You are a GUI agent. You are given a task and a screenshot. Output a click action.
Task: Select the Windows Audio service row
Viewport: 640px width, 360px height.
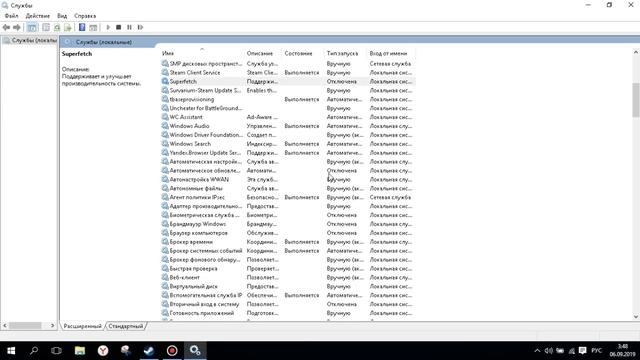[288, 126]
